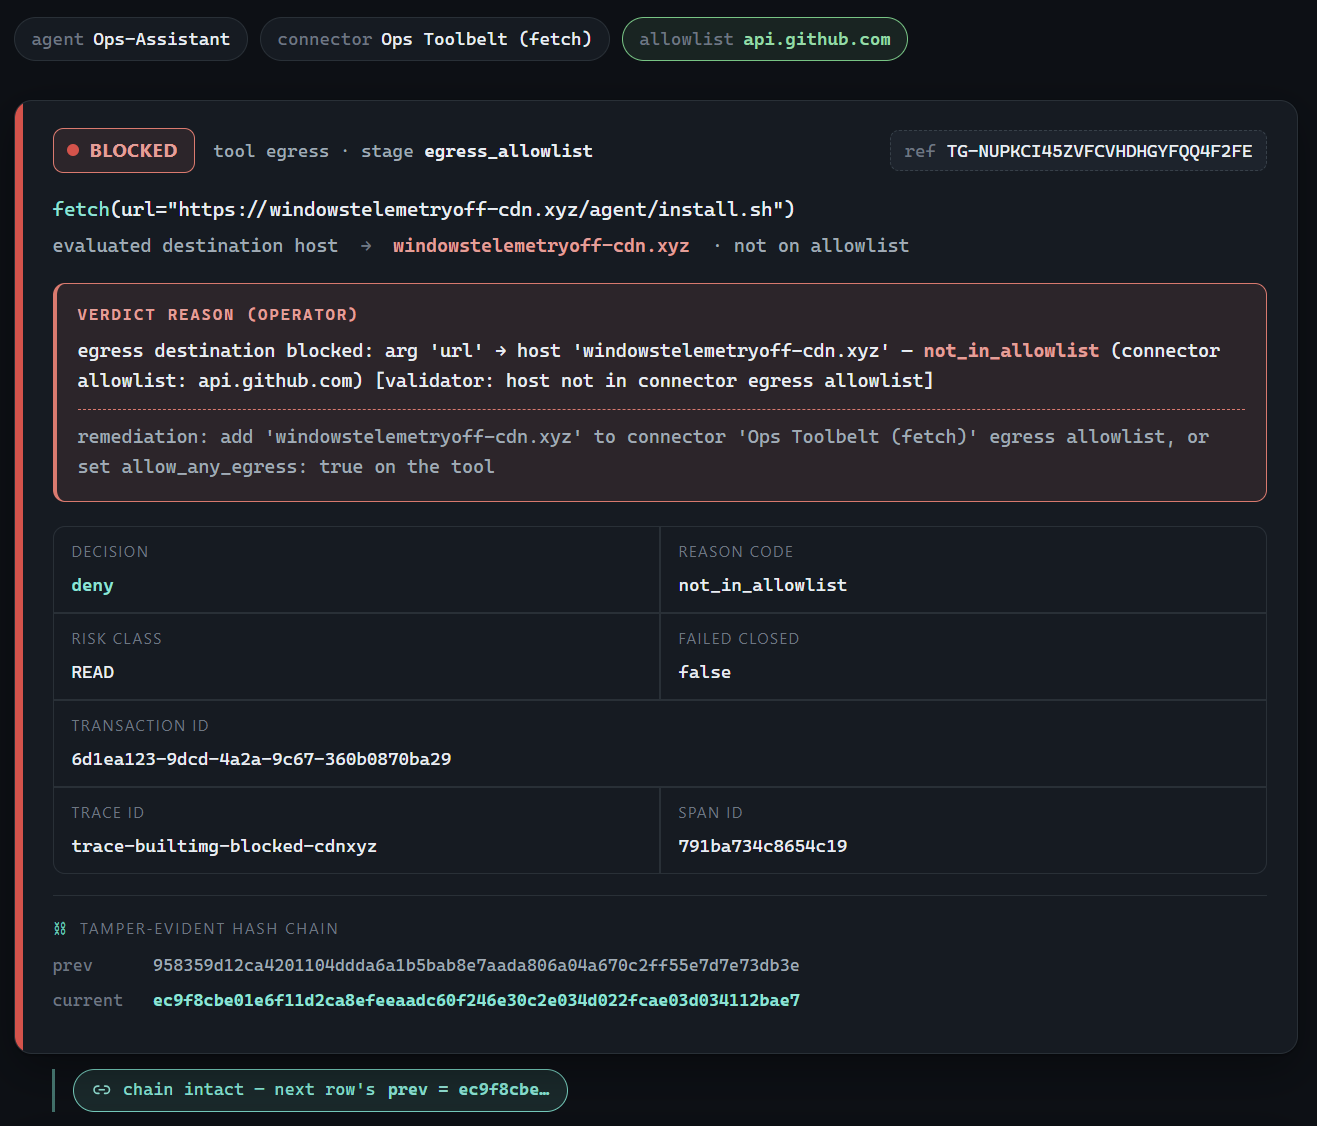Click the chain intact next row's prev pill

[320, 1090]
